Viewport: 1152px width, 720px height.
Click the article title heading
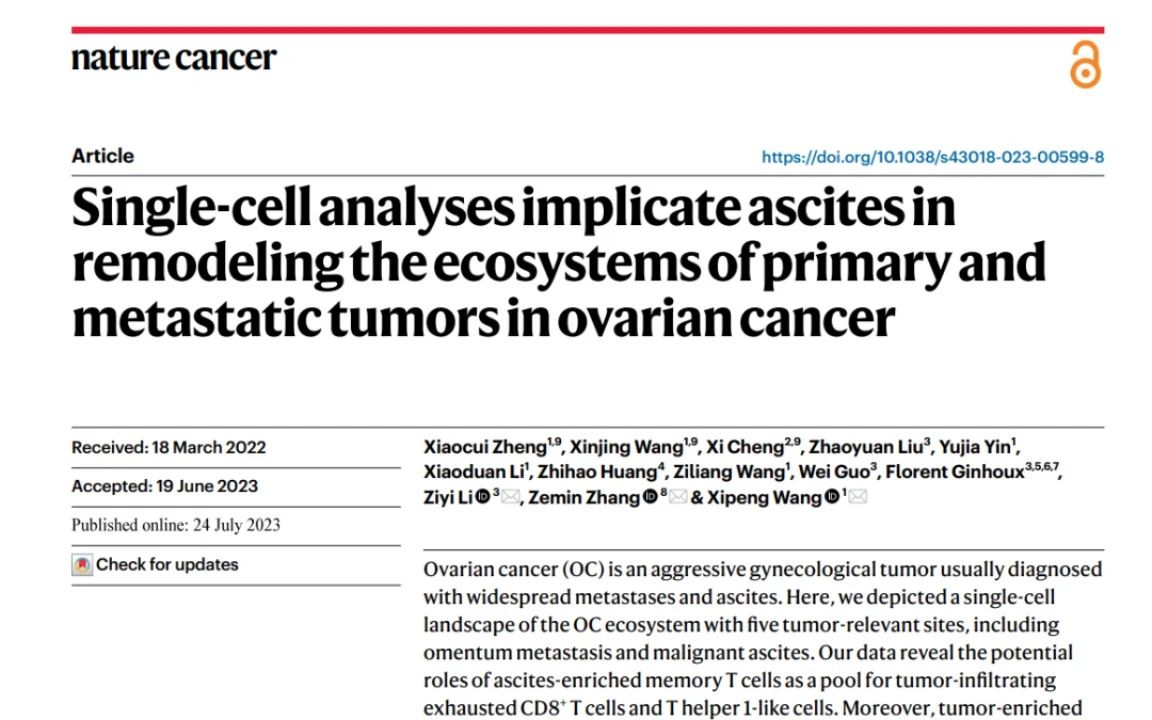pos(558,262)
